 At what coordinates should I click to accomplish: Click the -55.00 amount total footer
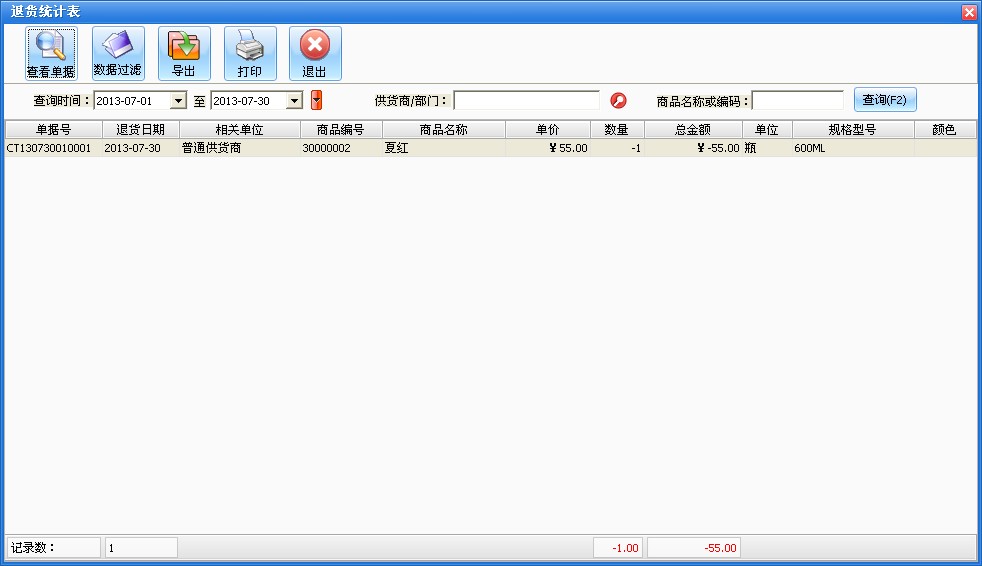(x=694, y=548)
